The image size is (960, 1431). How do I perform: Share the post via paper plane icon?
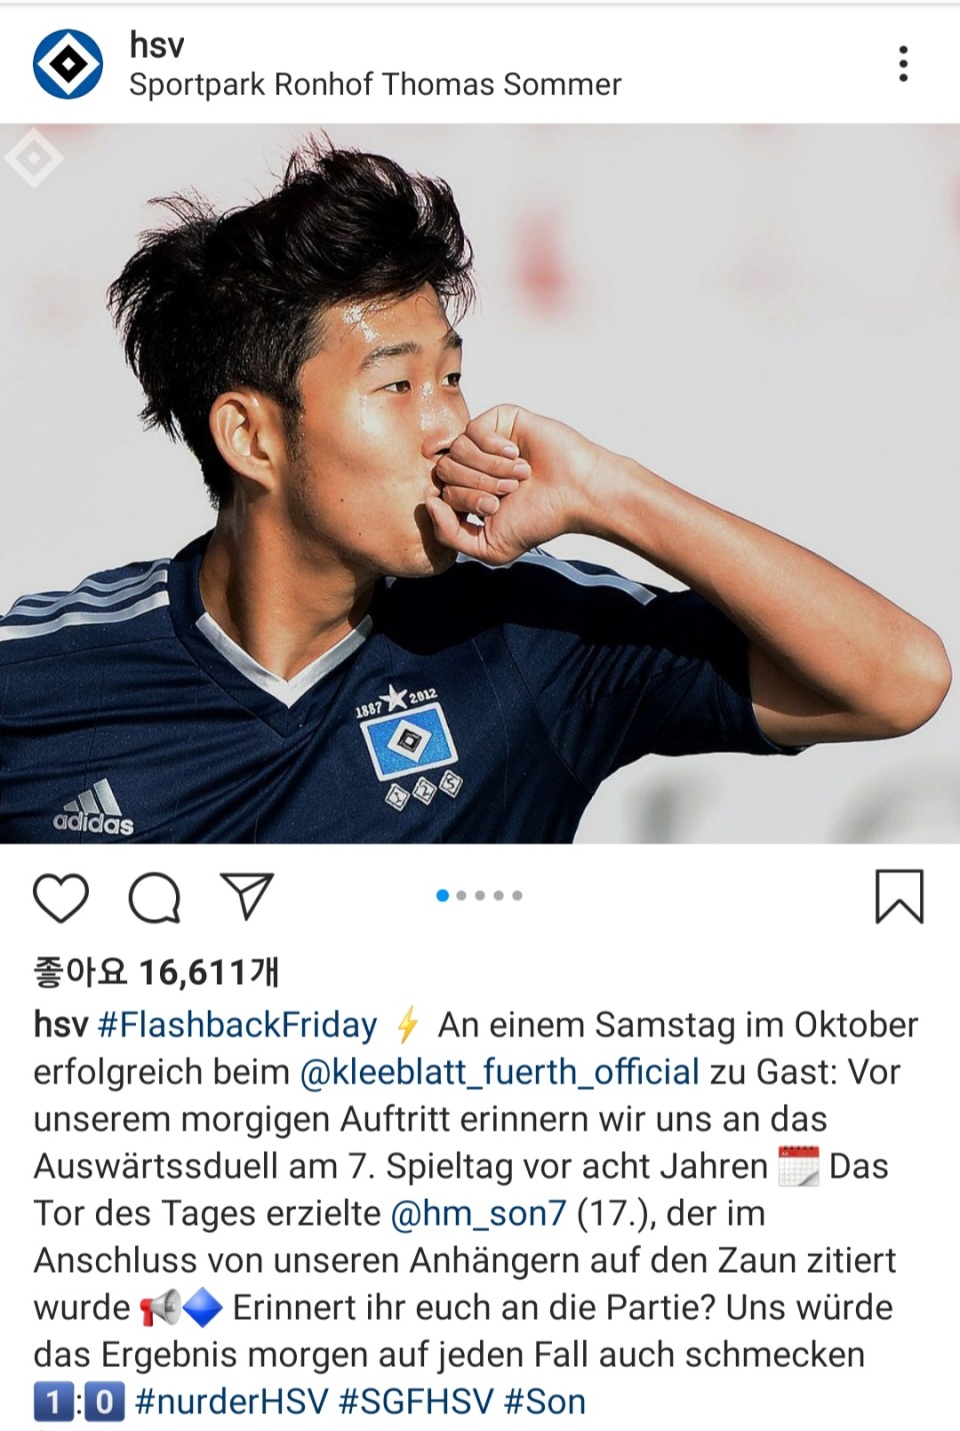tap(246, 895)
